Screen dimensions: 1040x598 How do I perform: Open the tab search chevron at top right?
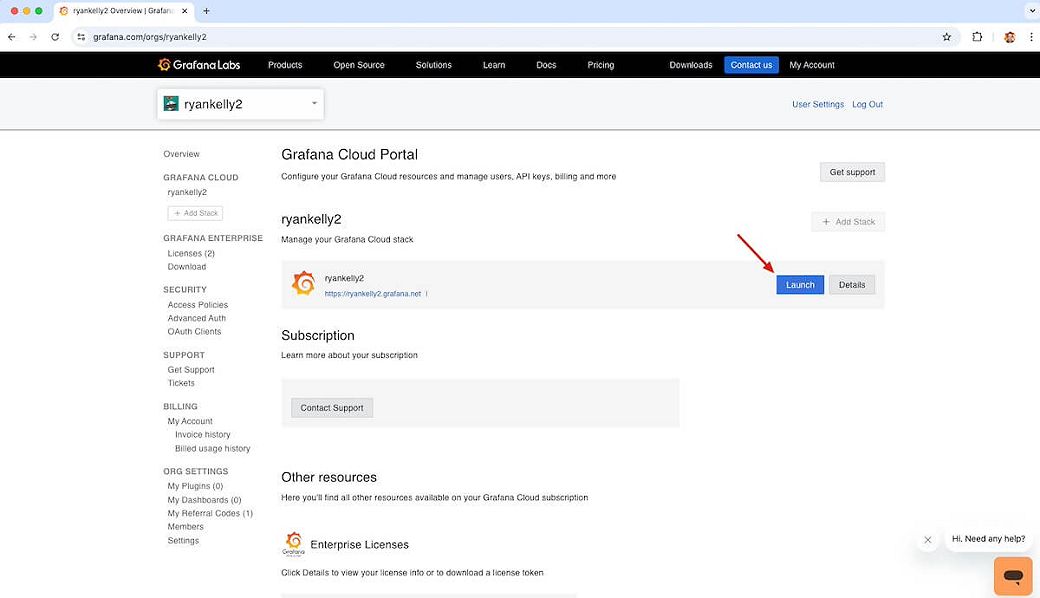1031,11
